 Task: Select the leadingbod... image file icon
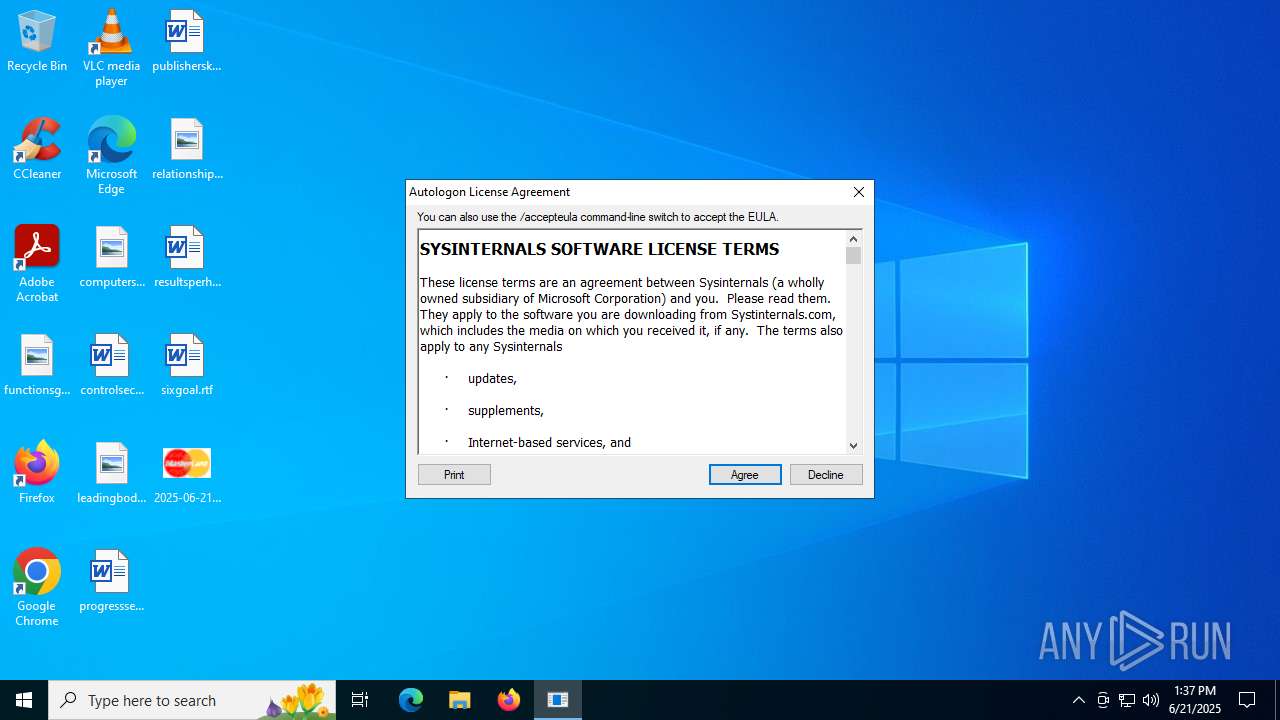(x=111, y=473)
